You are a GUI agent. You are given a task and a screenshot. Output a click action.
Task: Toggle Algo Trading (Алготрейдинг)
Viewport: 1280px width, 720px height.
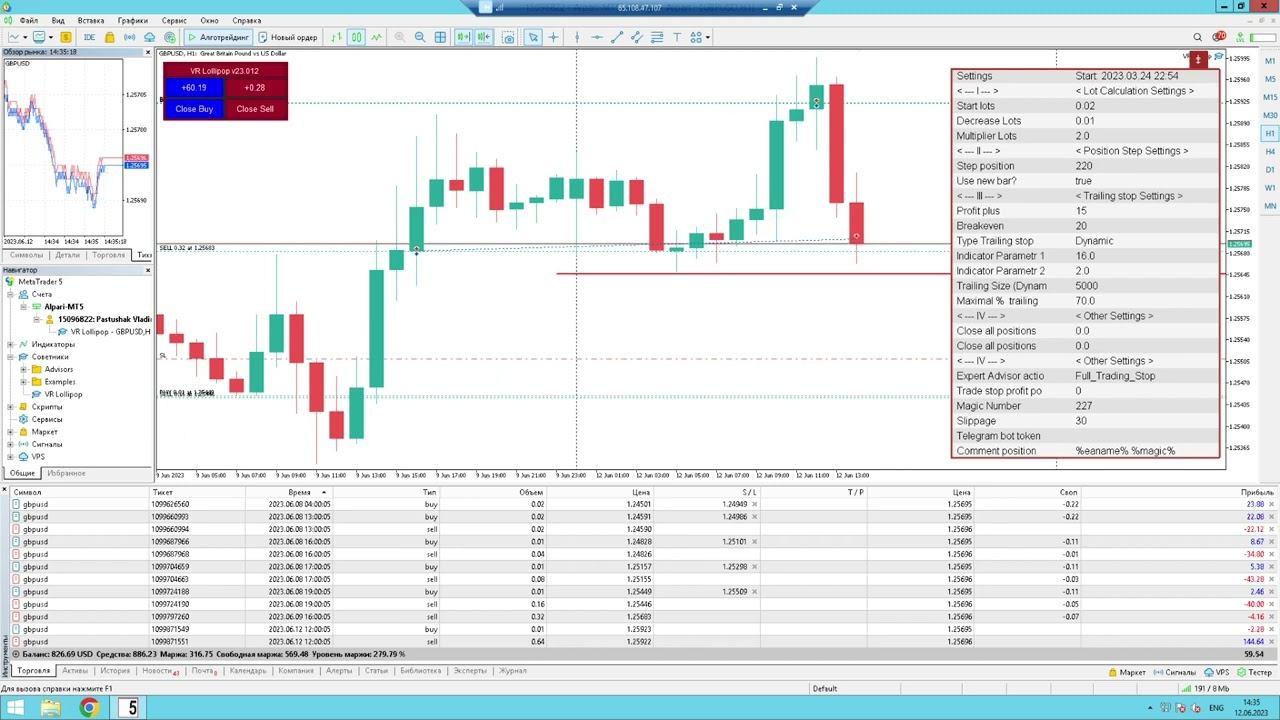[x=219, y=37]
